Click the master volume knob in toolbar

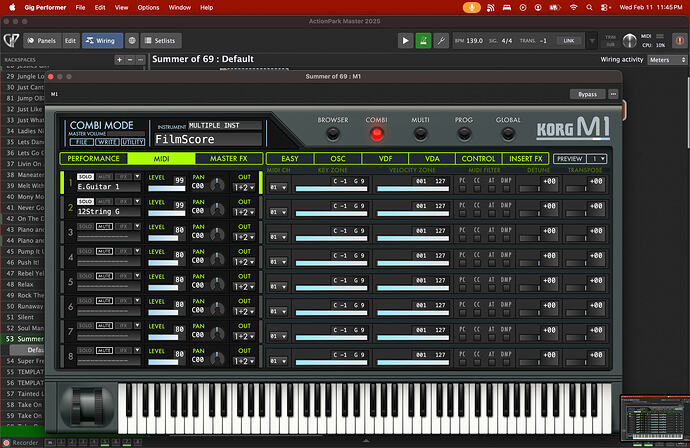click(629, 40)
